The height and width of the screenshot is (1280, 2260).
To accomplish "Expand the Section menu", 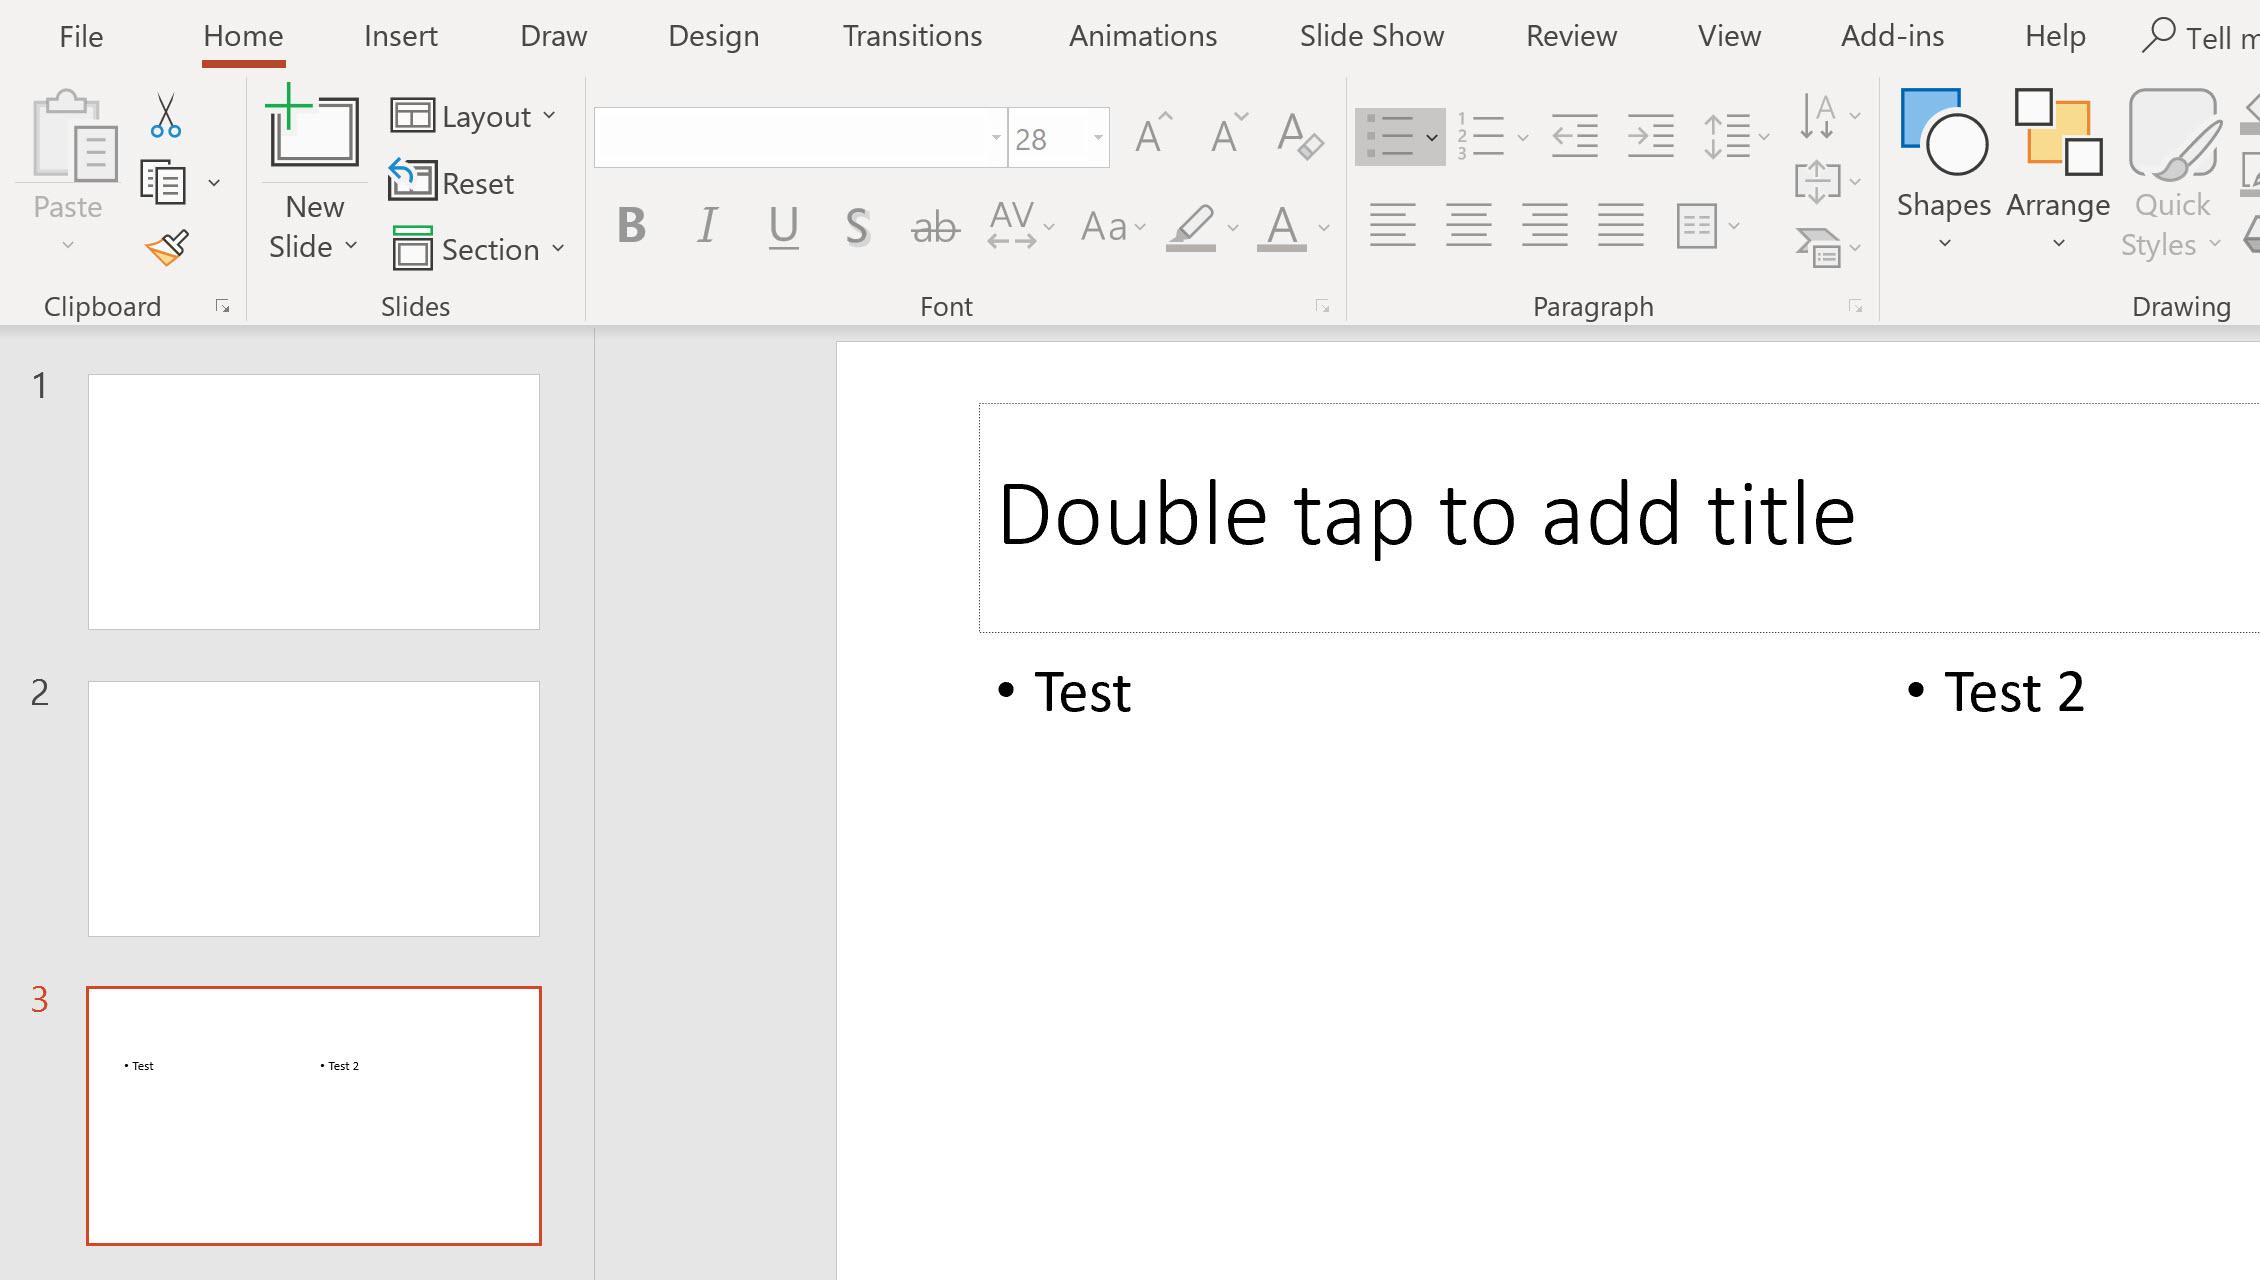I will (x=480, y=249).
